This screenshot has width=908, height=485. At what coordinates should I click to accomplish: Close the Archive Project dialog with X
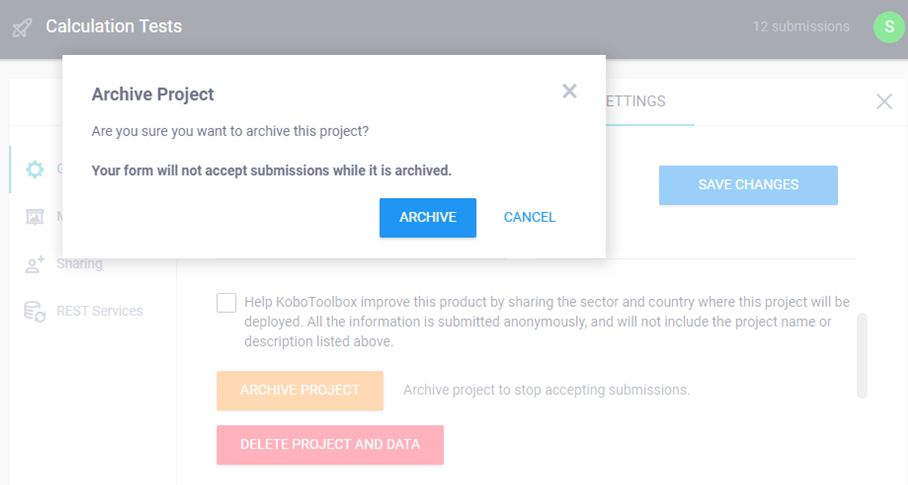point(569,92)
